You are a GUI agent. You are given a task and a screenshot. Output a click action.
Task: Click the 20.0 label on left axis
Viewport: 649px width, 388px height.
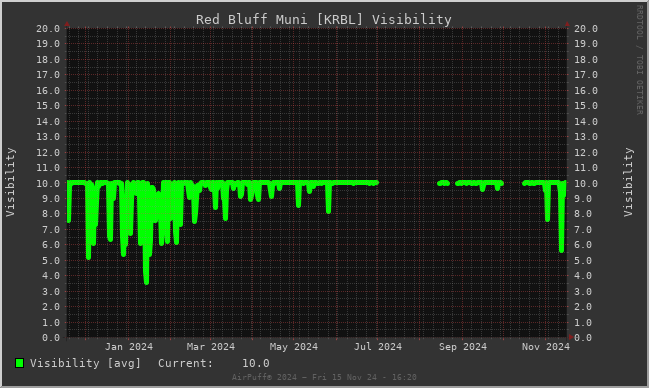(x=48, y=29)
